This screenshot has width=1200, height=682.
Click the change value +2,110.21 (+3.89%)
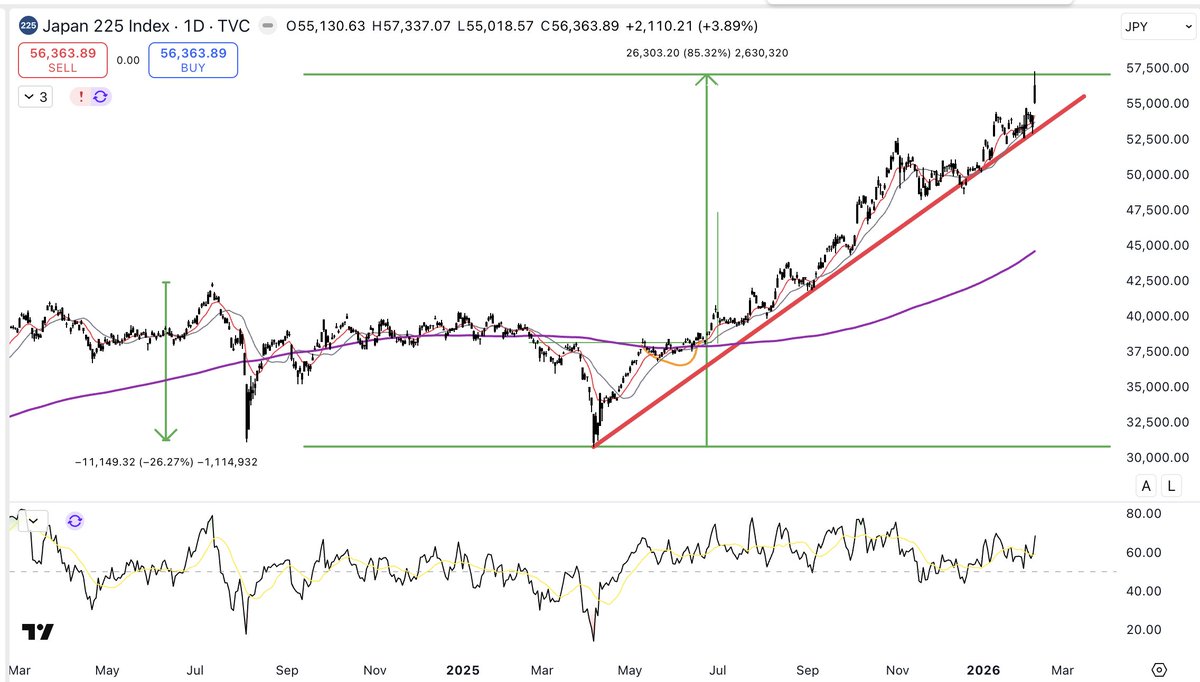(692, 26)
